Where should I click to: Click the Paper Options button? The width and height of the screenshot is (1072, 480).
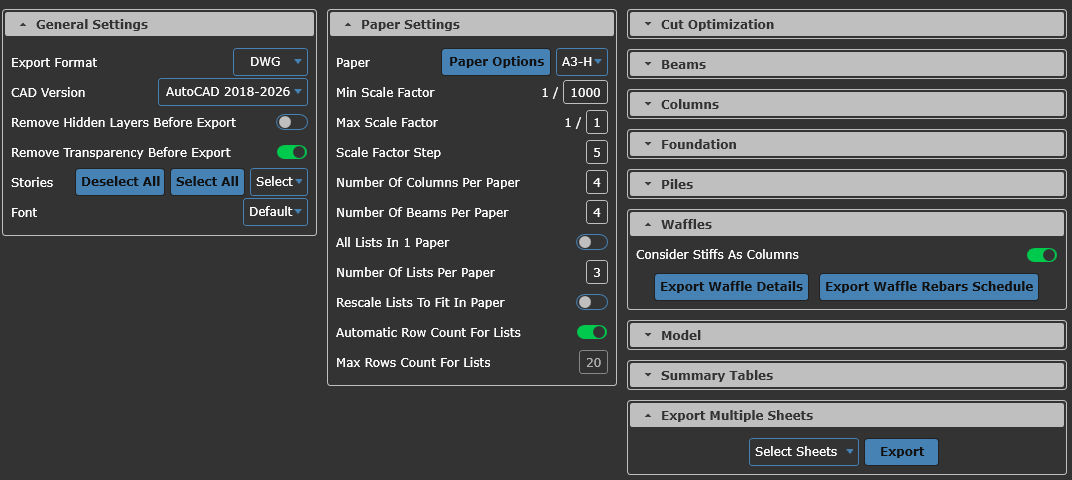tap(496, 62)
